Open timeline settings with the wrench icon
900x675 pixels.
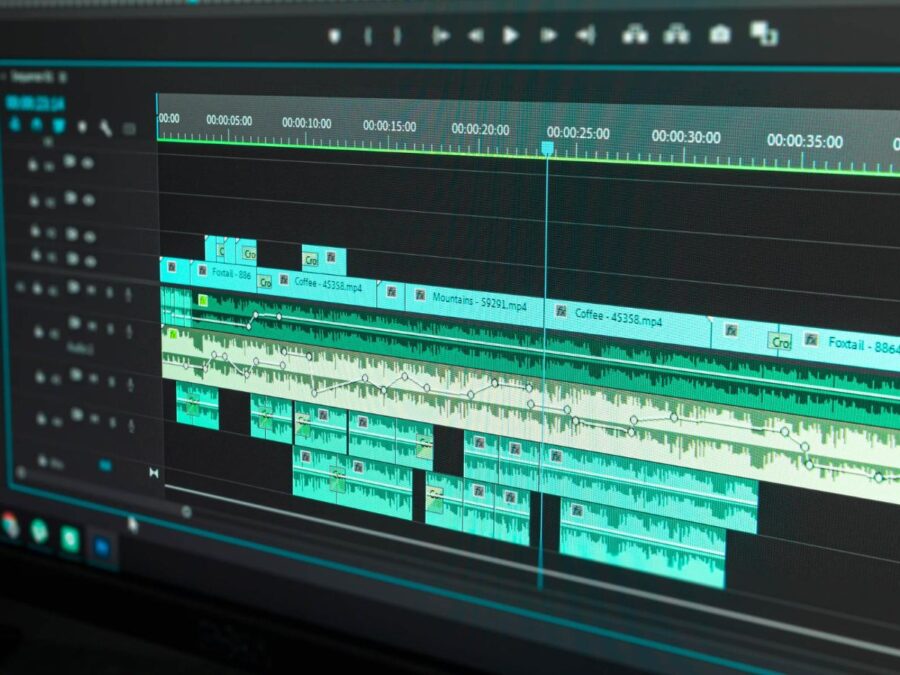pyautogui.click(x=106, y=128)
